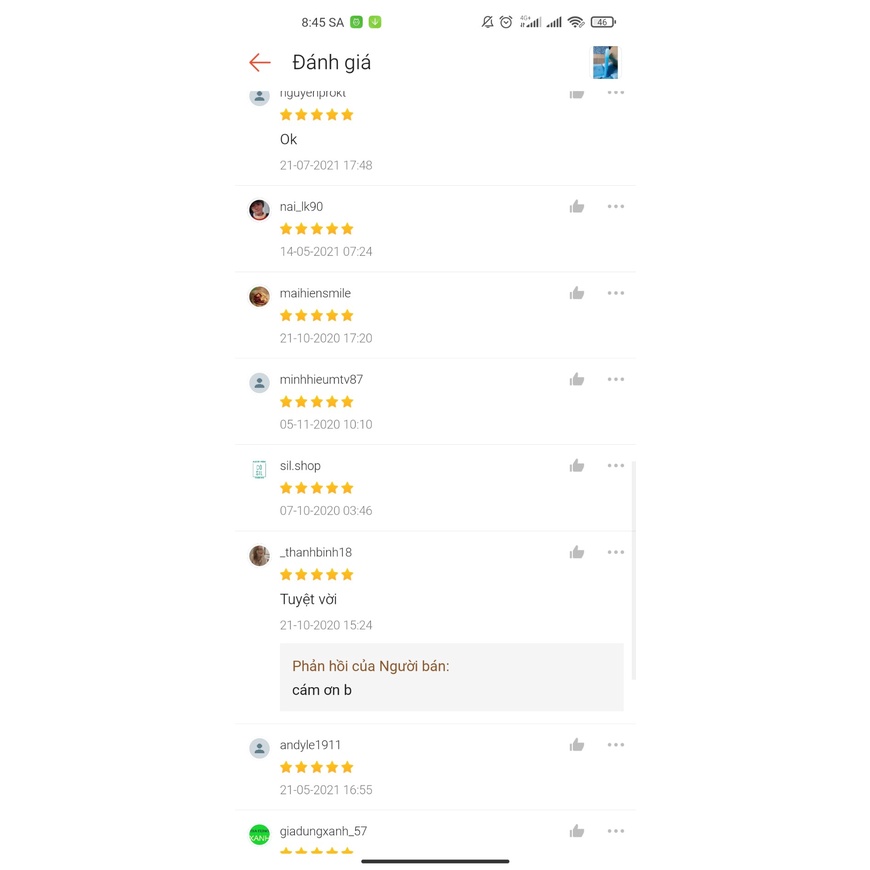Open three-dot menu for andyle1911 review
The image size is (870, 870).
[x=616, y=745]
